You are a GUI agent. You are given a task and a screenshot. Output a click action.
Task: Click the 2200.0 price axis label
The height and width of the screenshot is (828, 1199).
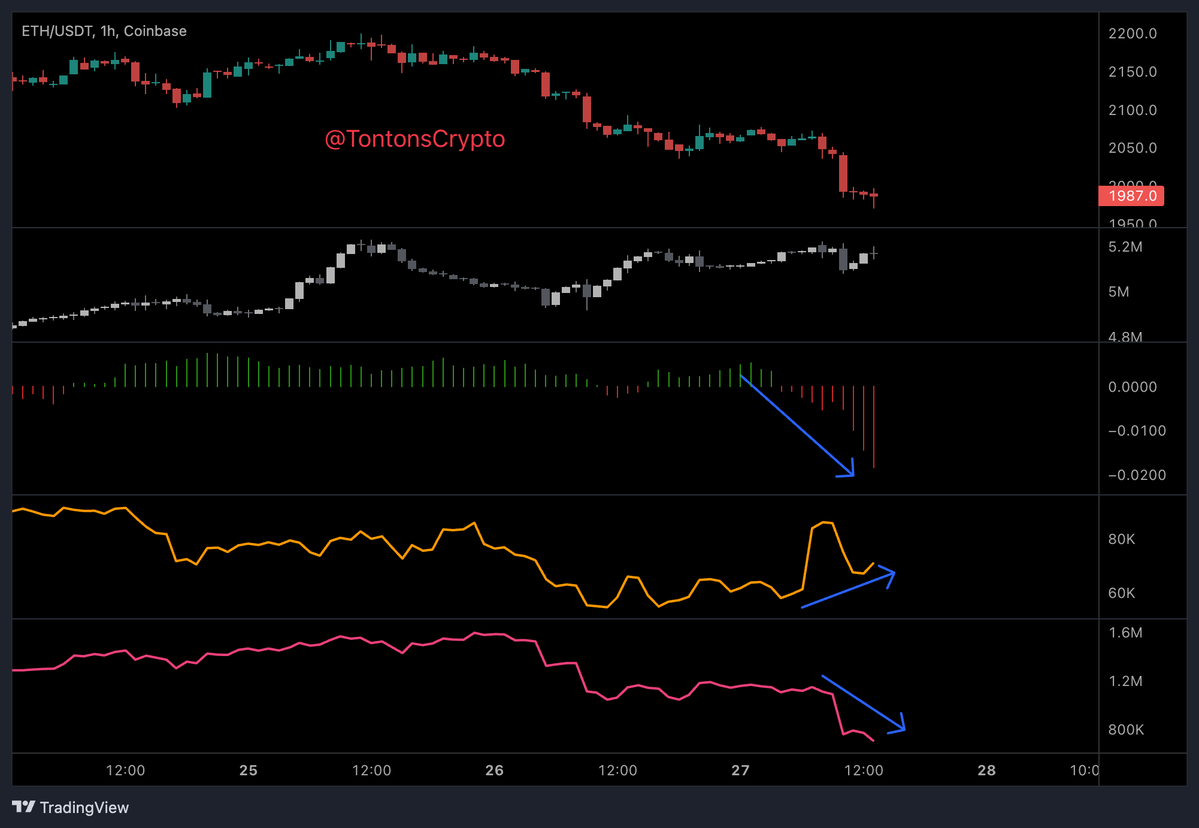[x=1132, y=34]
